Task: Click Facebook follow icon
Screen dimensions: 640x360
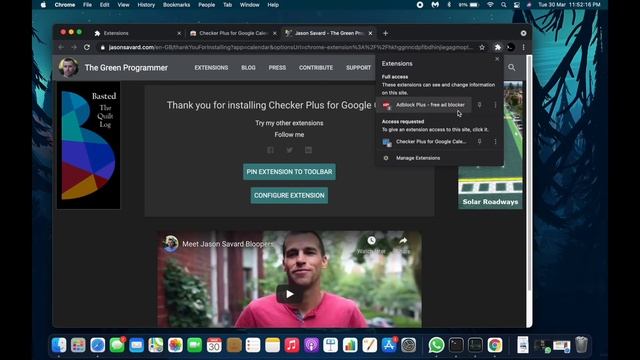Action: click(270, 150)
